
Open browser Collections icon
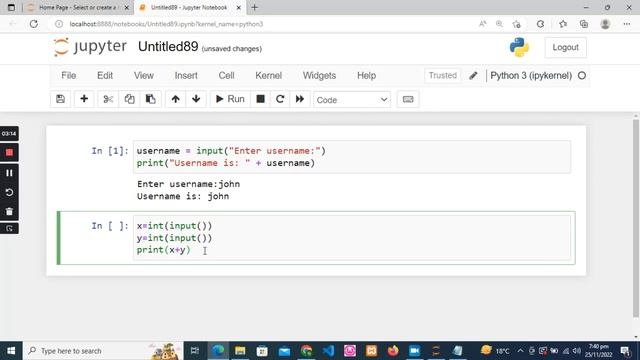tap(584, 24)
